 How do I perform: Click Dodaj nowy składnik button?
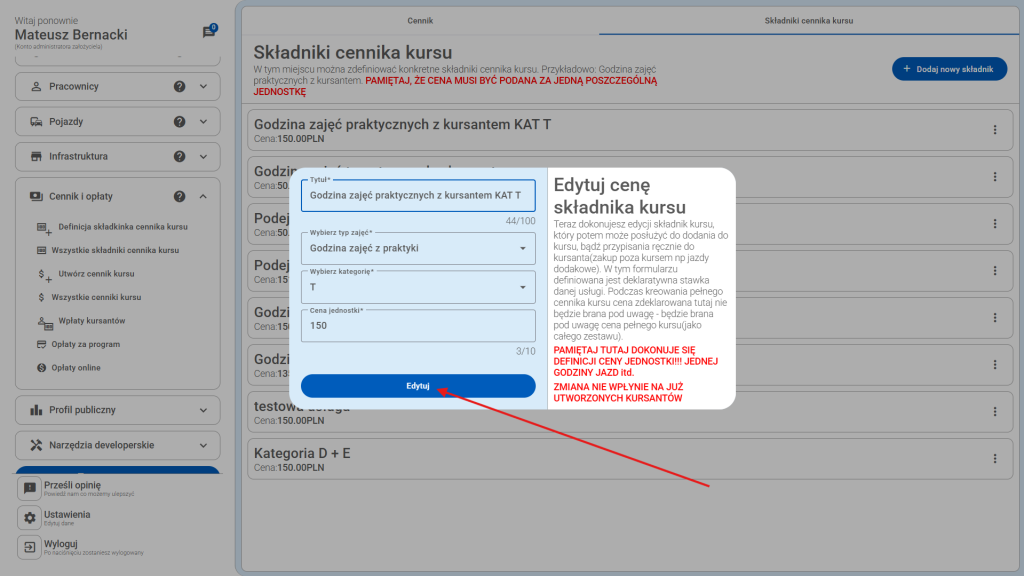pos(948,69)
